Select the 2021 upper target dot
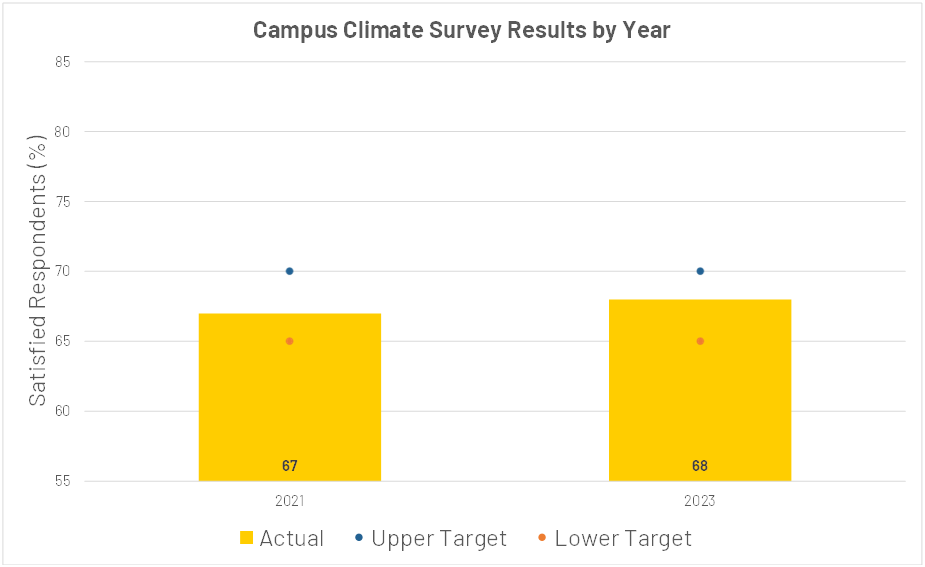The image size is (925, 567). (x=290, y=271)
